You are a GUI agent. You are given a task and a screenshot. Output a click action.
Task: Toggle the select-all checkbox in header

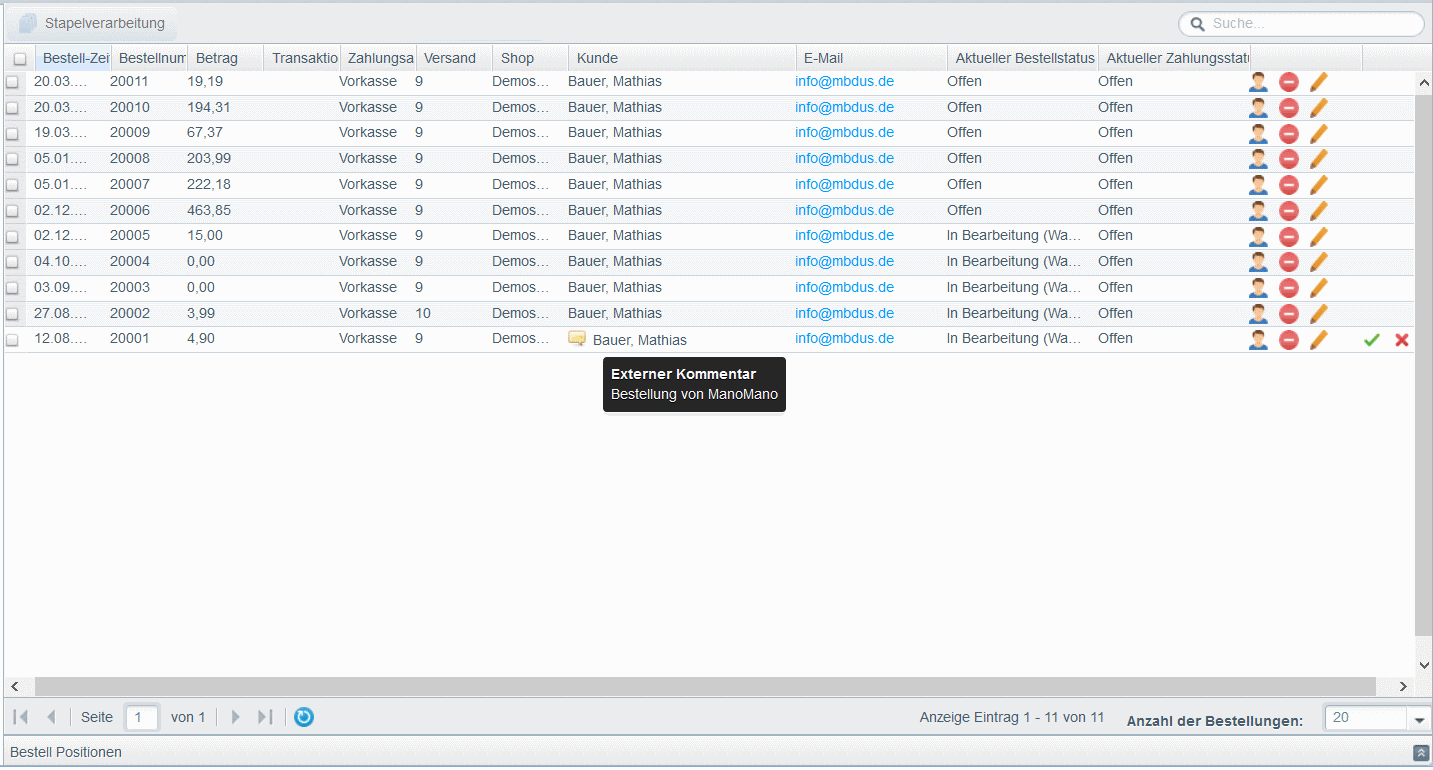(20, 59)
